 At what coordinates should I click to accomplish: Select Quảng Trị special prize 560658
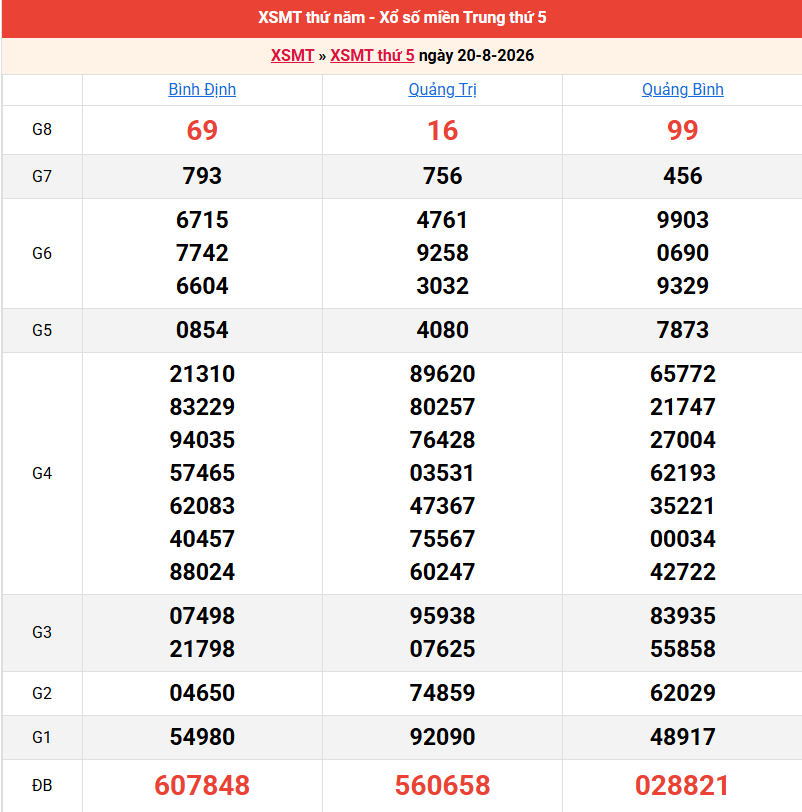[442, 785]
